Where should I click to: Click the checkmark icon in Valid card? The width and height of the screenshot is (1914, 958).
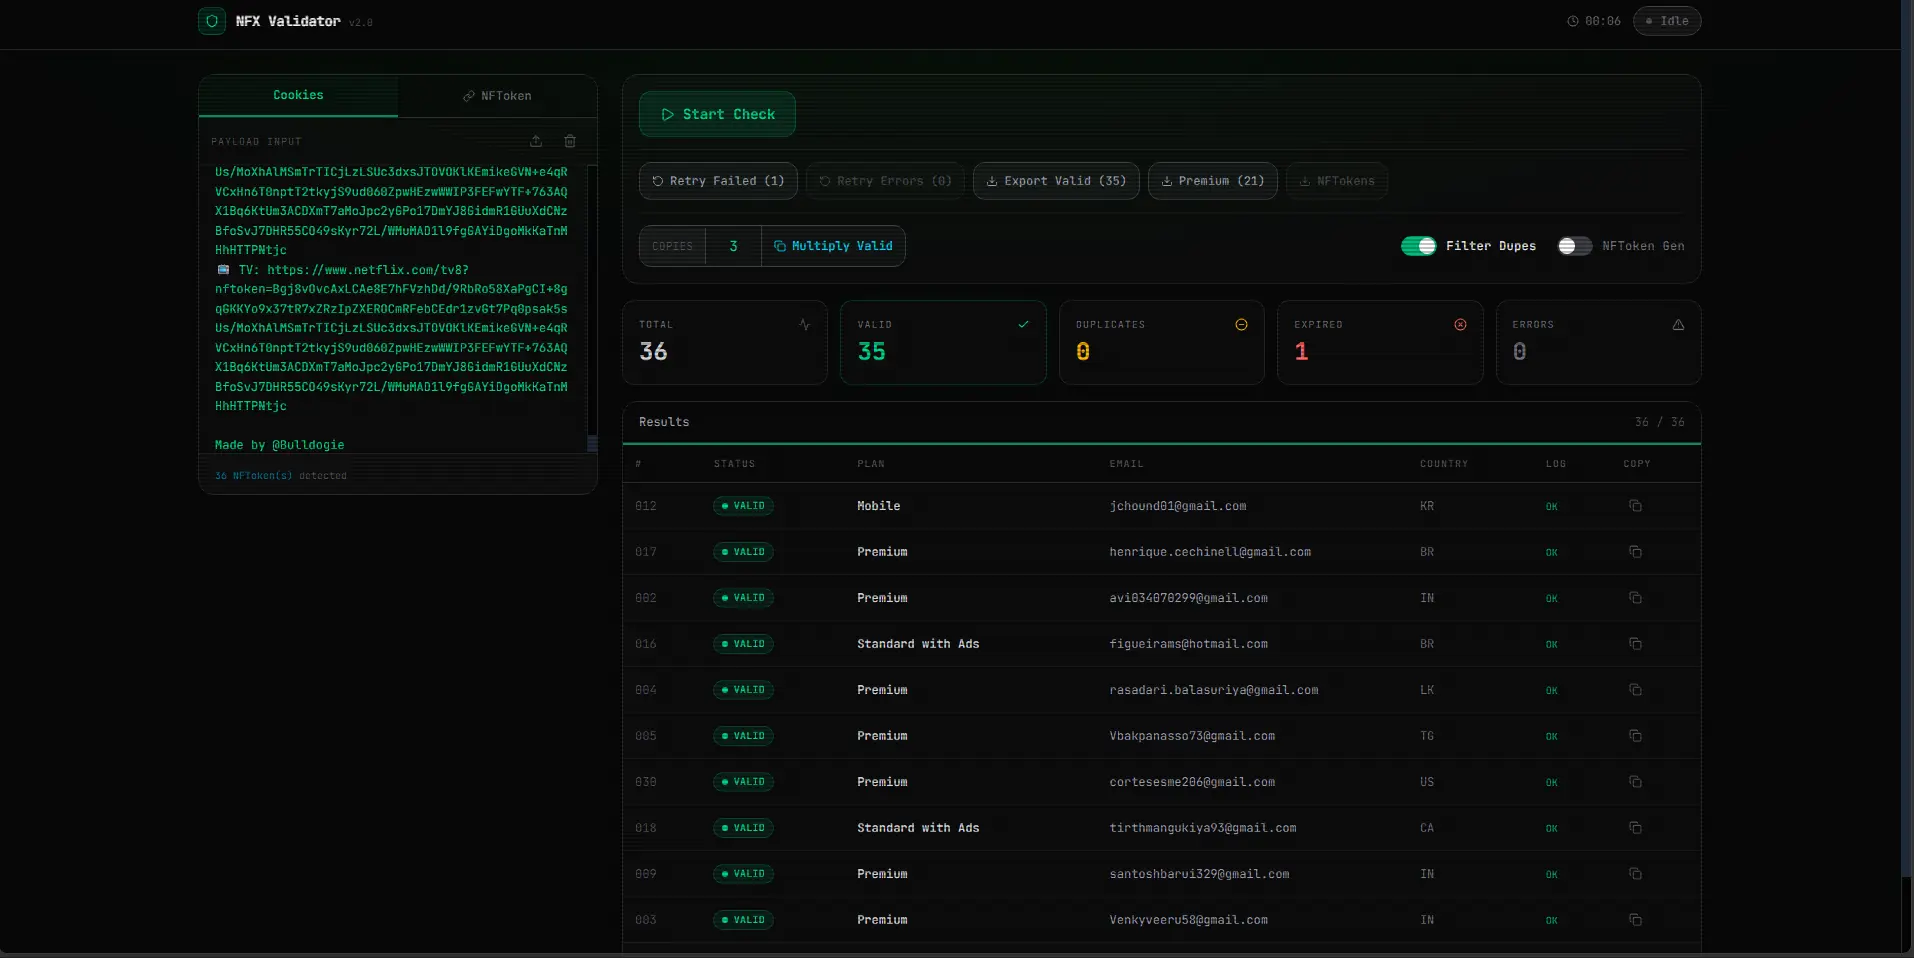click(x=1023, y=324)
